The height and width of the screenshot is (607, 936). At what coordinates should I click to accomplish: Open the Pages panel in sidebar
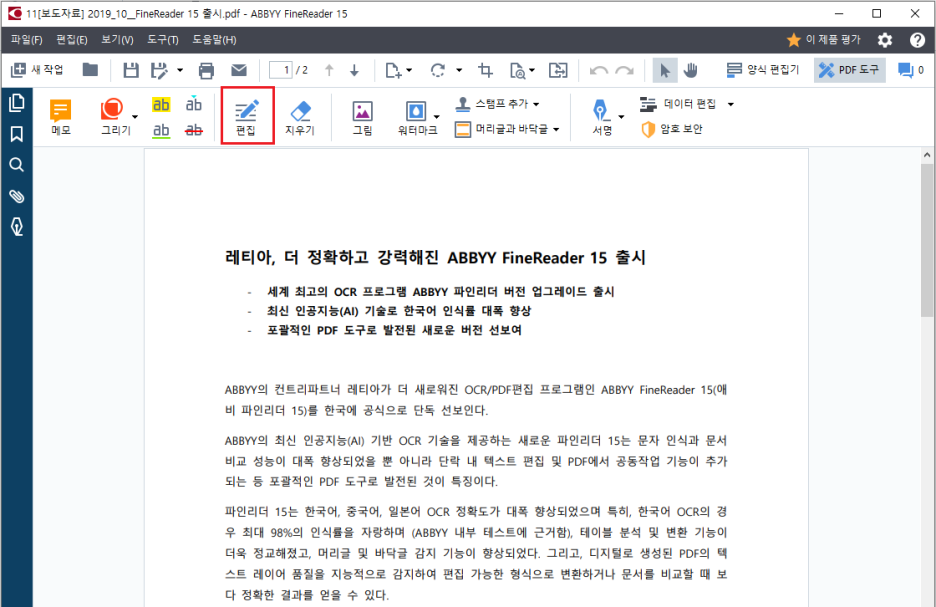coord(17,103)
